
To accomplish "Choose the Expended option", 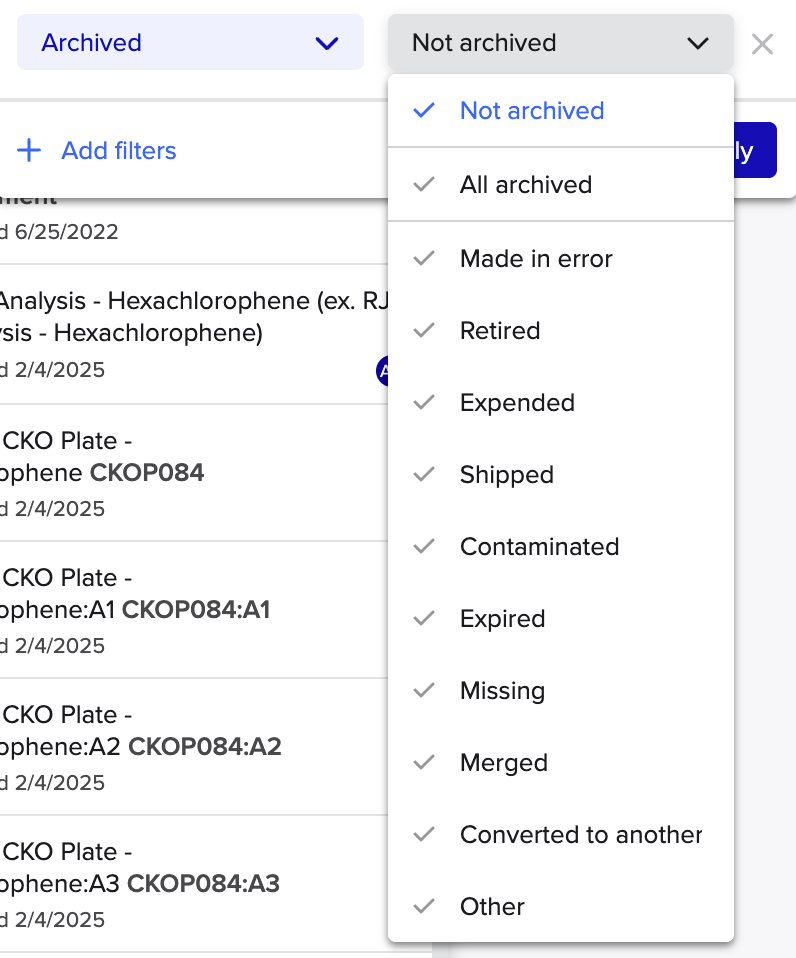I will pos(516,403).
